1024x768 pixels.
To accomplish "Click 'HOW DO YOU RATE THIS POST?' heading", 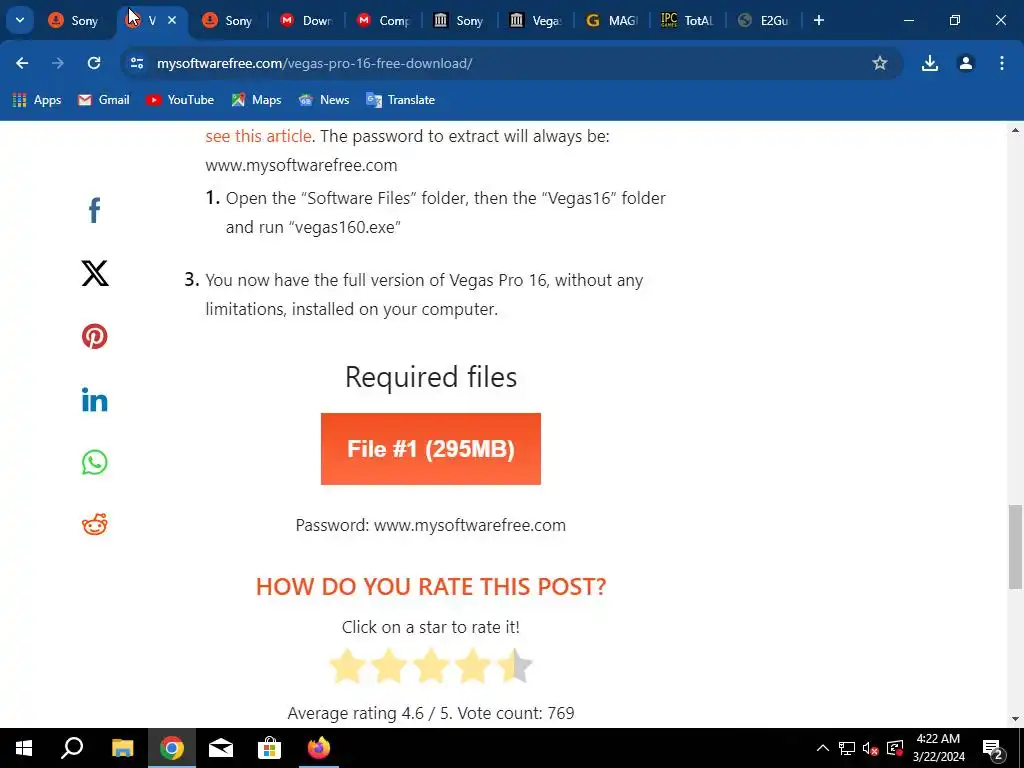I will pyautogui.click(x=431, y=586).
